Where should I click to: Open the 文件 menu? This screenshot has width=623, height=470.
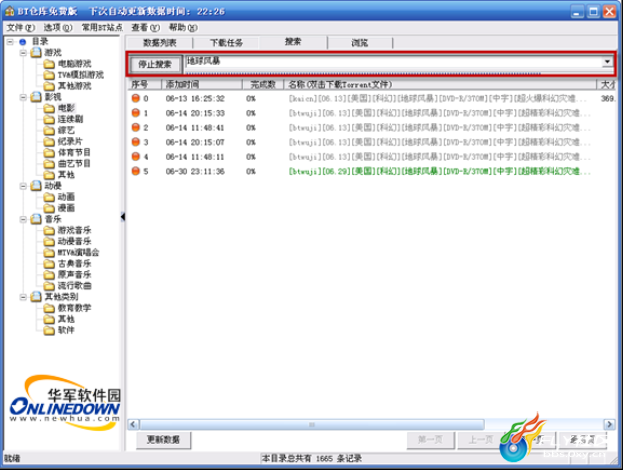coord(21,28)
